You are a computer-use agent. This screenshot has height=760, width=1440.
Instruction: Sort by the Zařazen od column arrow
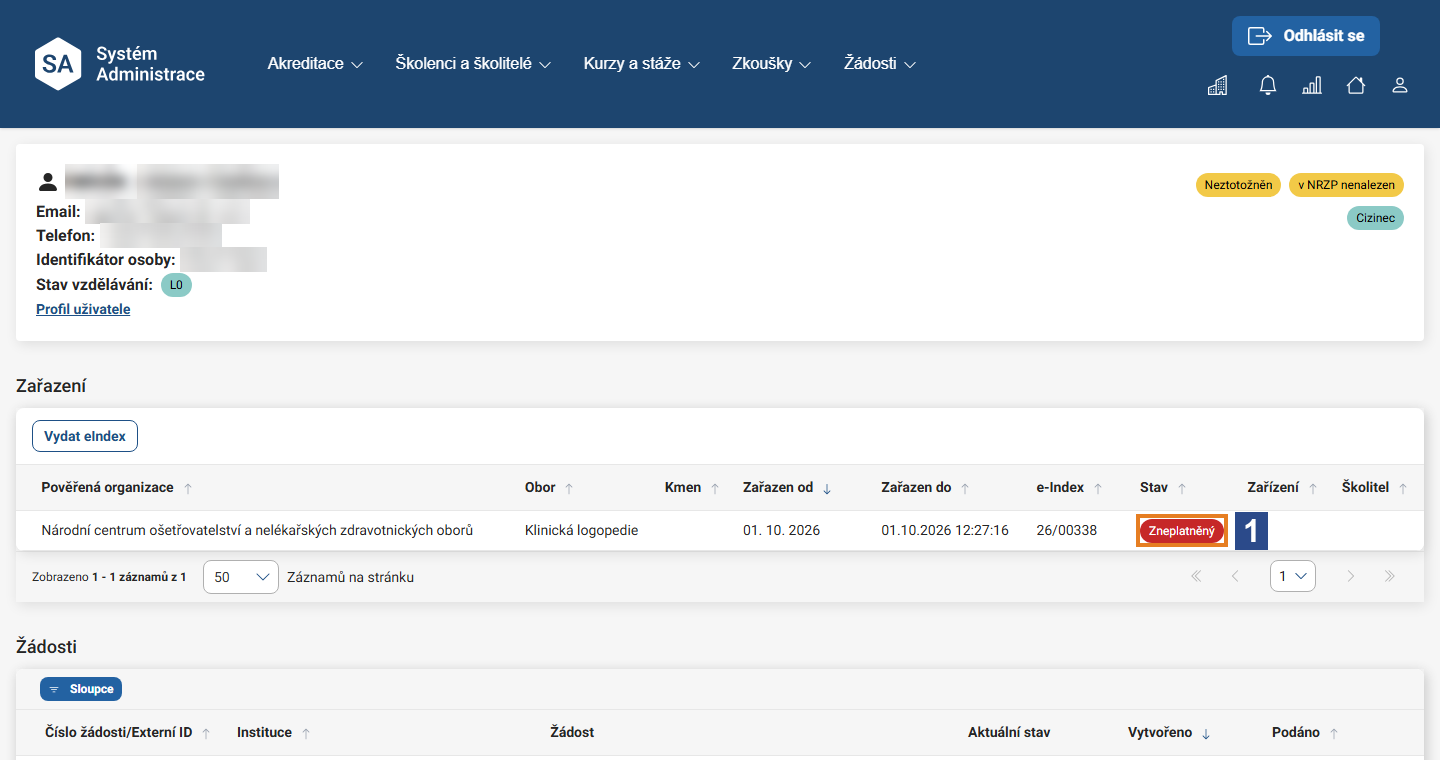point(827,488)
